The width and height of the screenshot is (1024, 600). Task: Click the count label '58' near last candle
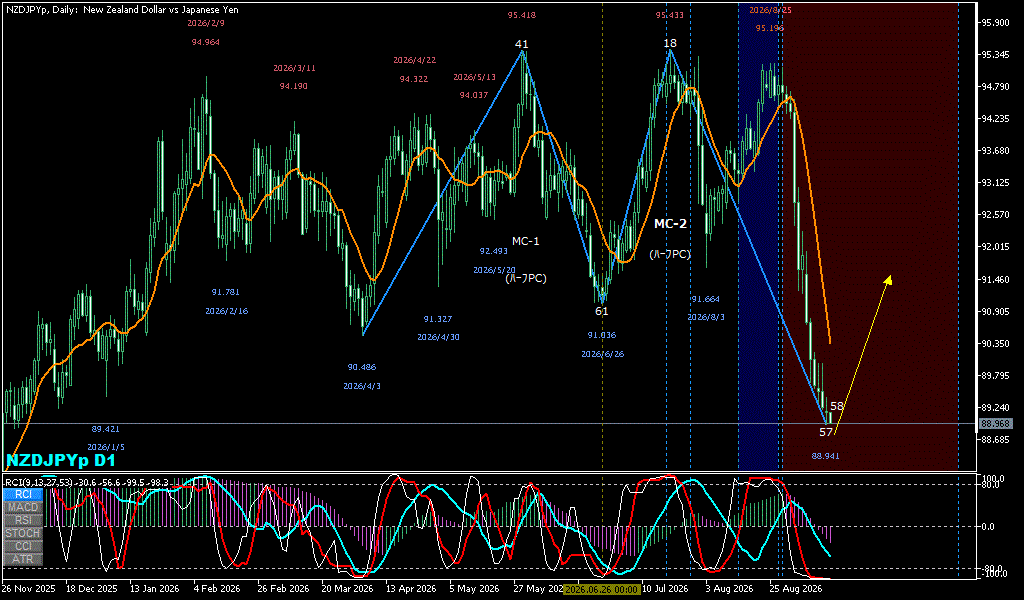click(837, 406)
